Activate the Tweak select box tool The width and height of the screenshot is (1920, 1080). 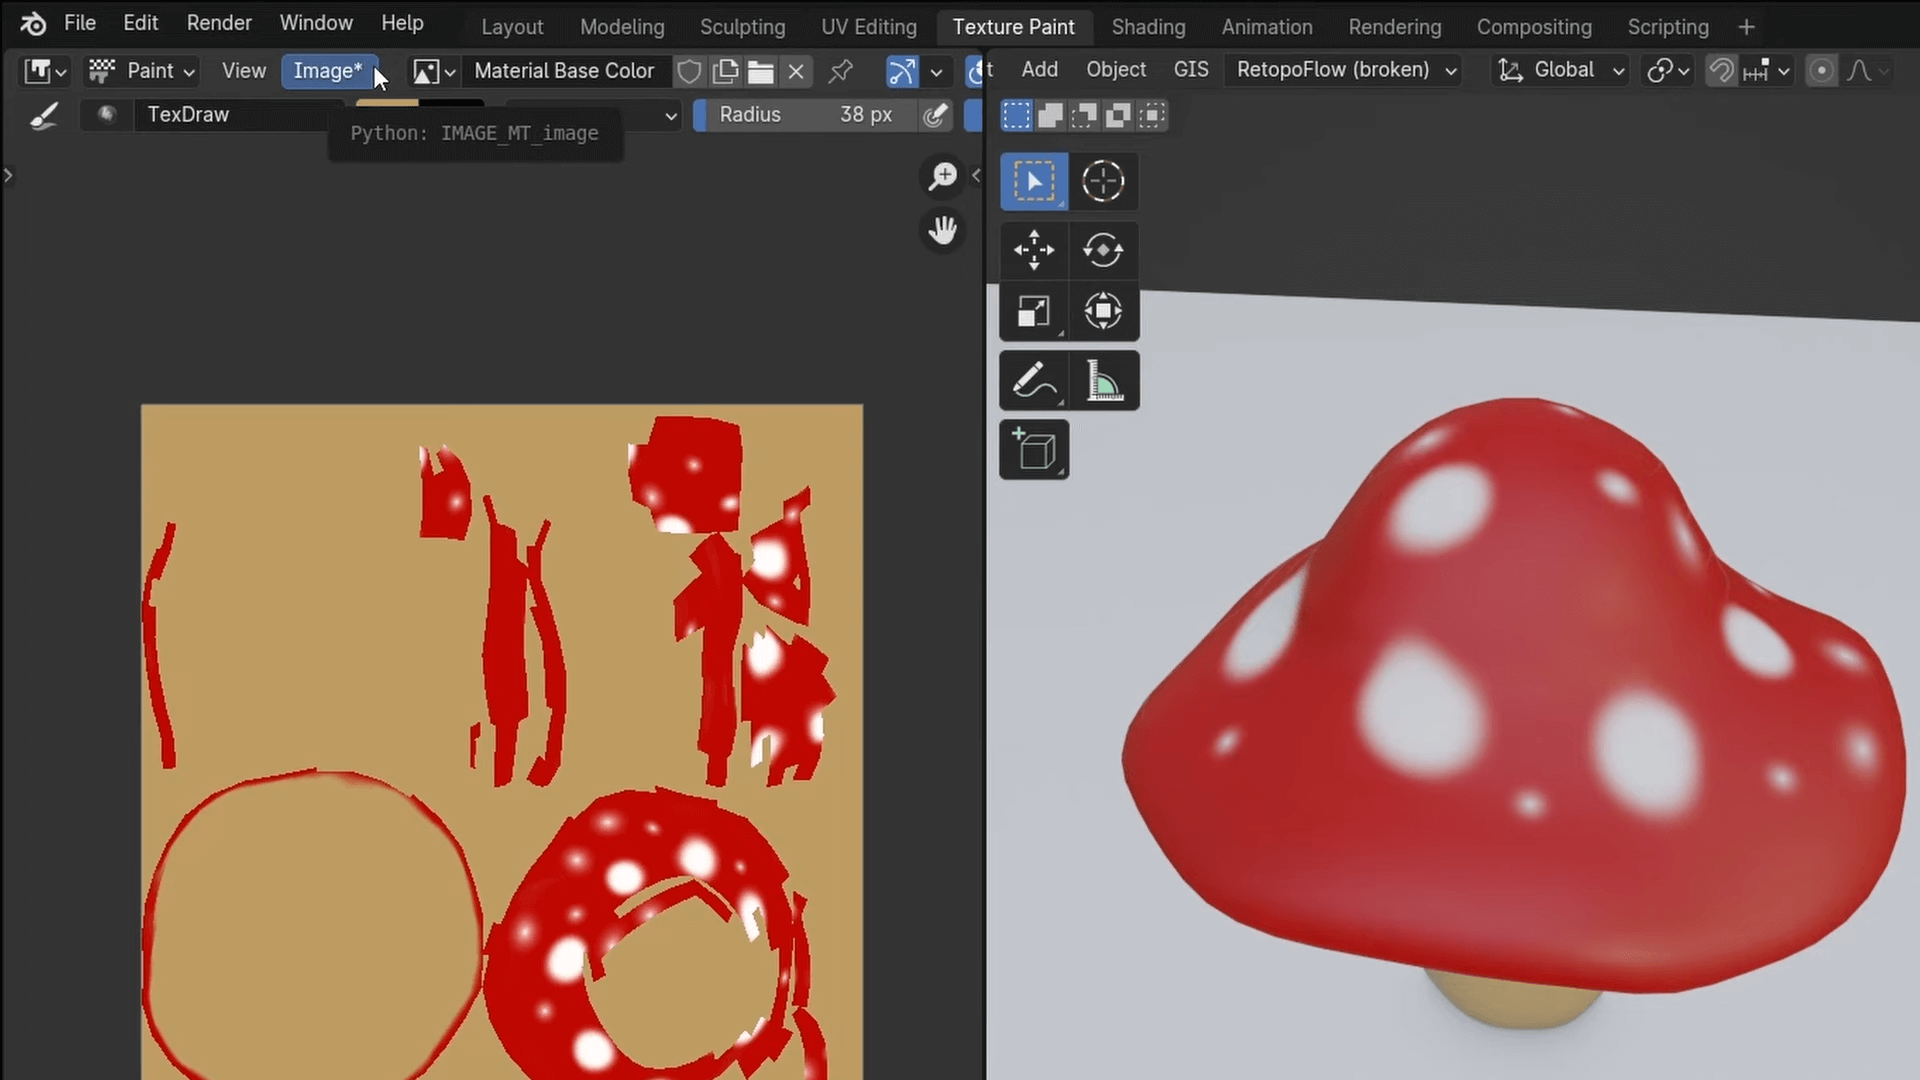pos(1033,181)
